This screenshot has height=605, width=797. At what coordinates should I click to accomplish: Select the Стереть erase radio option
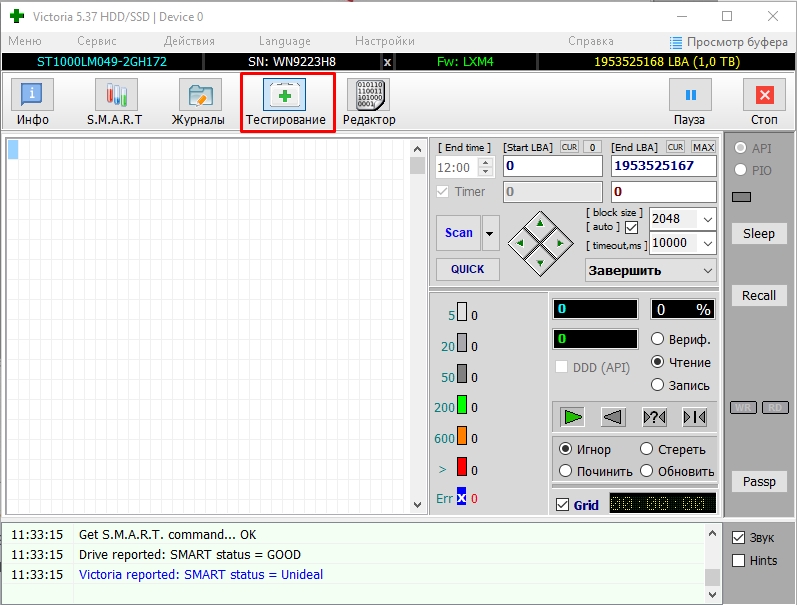click(x=646, y=449)
